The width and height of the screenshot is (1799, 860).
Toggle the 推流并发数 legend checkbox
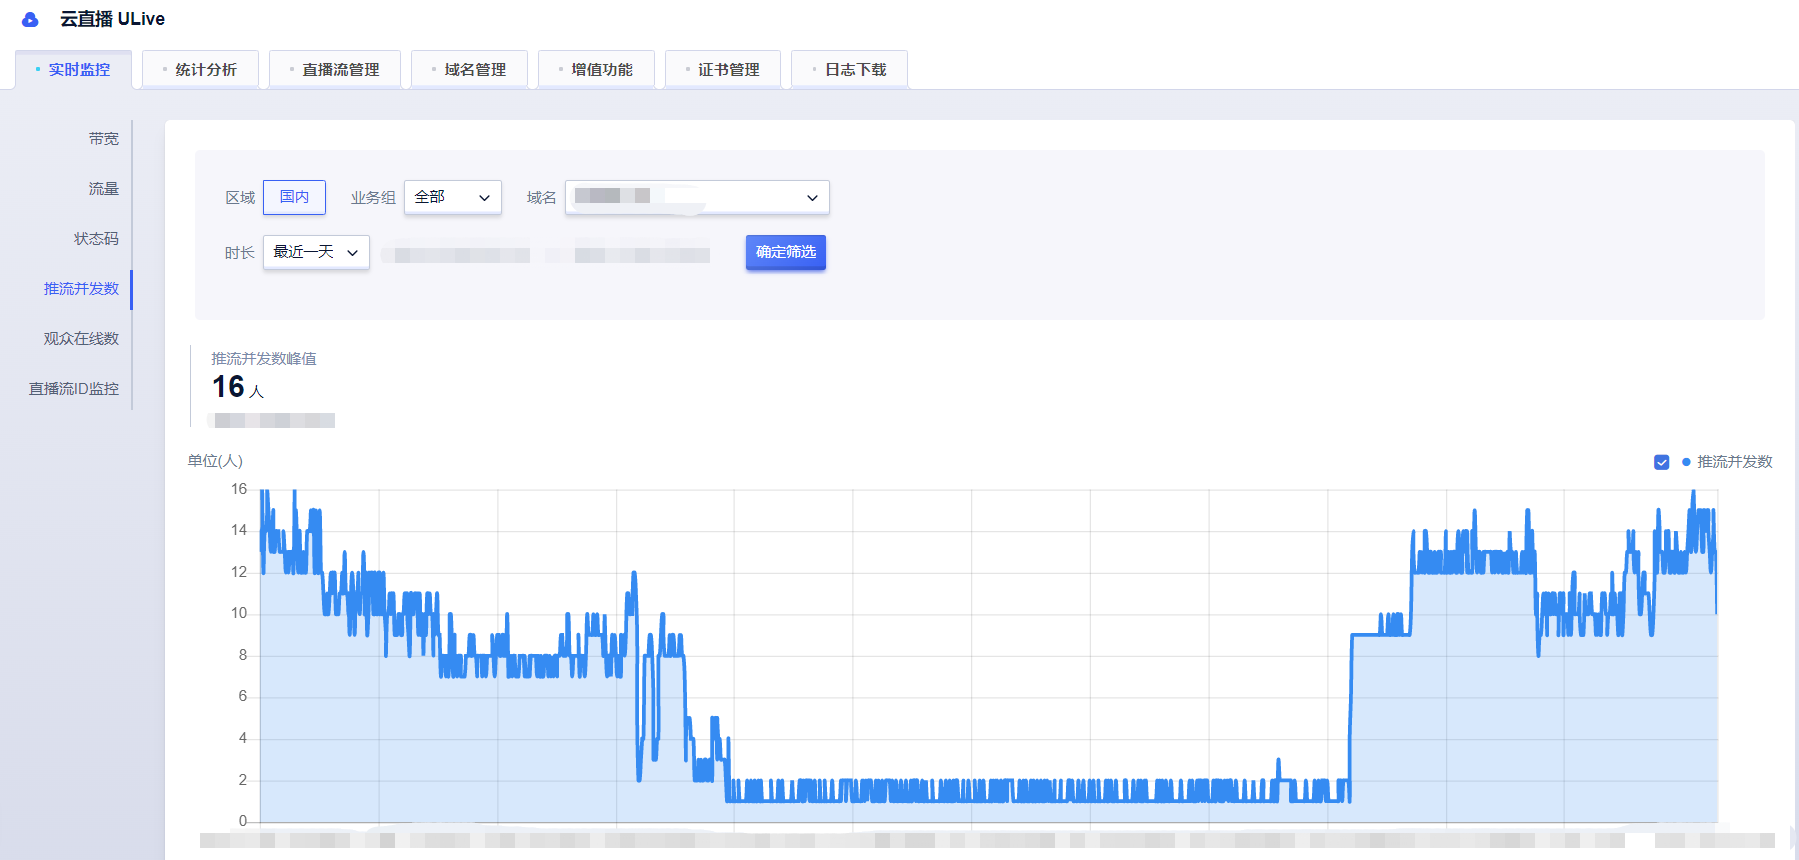click(1662, 462)
